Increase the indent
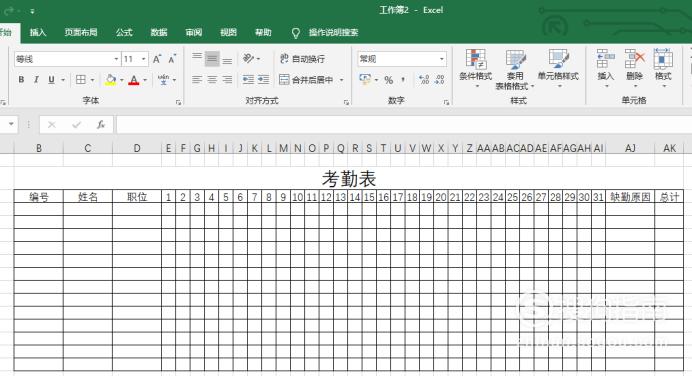This screenshot has height=376, width=692. pyautogui.click(x=263, y=79)
